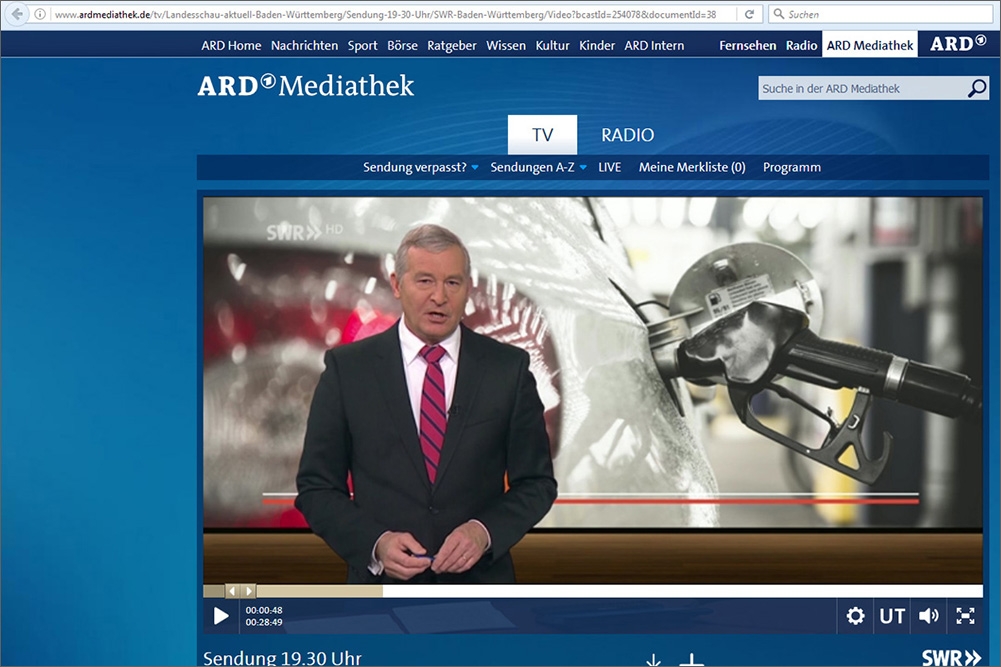1001x667 pixels.
Task: Open the Börse section
Action: pyautogui.click(x=402, y=45)
